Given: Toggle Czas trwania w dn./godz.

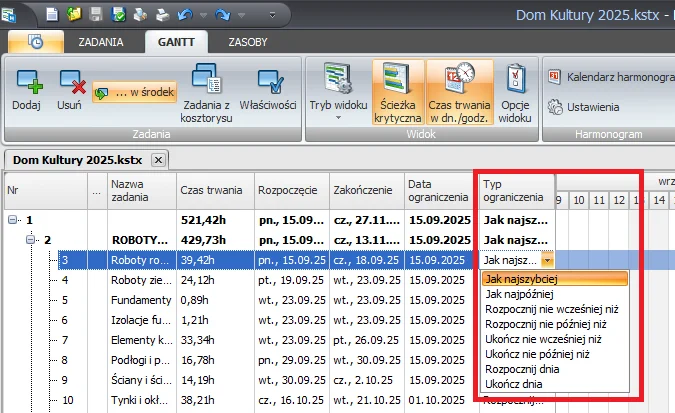Looking at the screenshot, I should [454, 92].
